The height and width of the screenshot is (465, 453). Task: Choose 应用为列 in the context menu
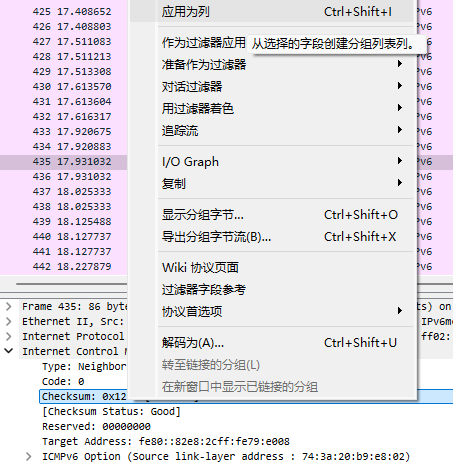(271, 12)
